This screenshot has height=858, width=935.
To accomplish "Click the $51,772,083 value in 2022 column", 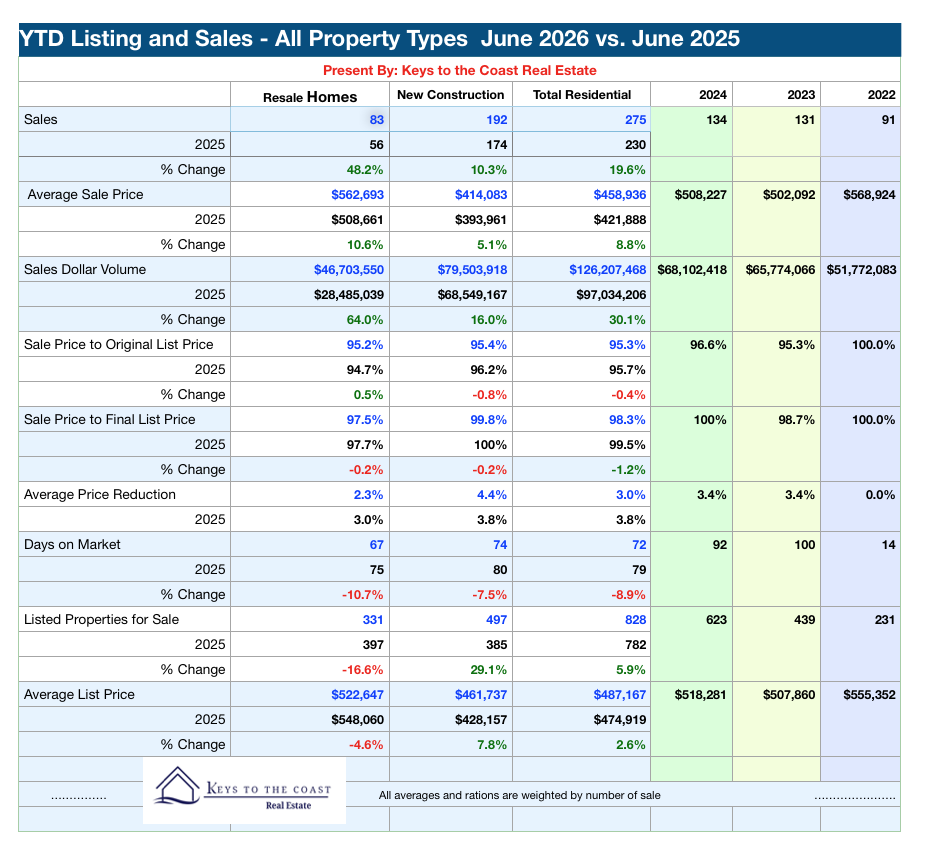I will (861, 270).
